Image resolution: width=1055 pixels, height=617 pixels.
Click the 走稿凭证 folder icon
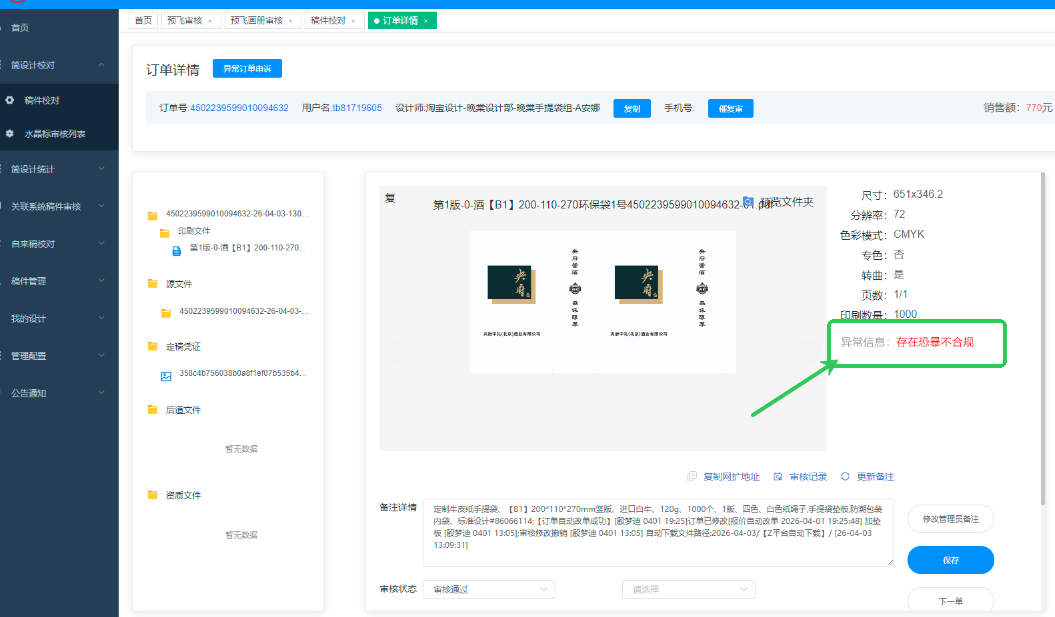tap(153, 346)
